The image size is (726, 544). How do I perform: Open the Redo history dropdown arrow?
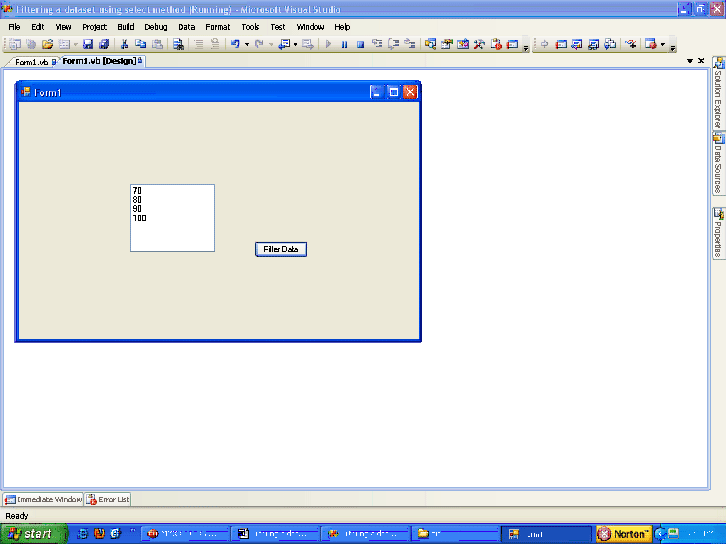(x=271, y=45)
